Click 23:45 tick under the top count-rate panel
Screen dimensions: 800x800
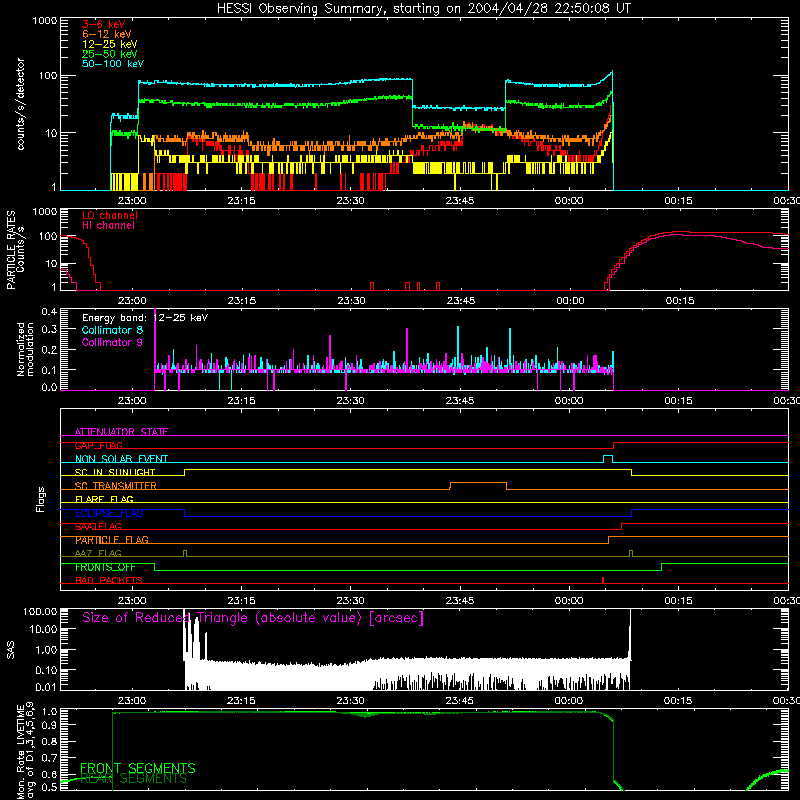(x=460, y=201)
